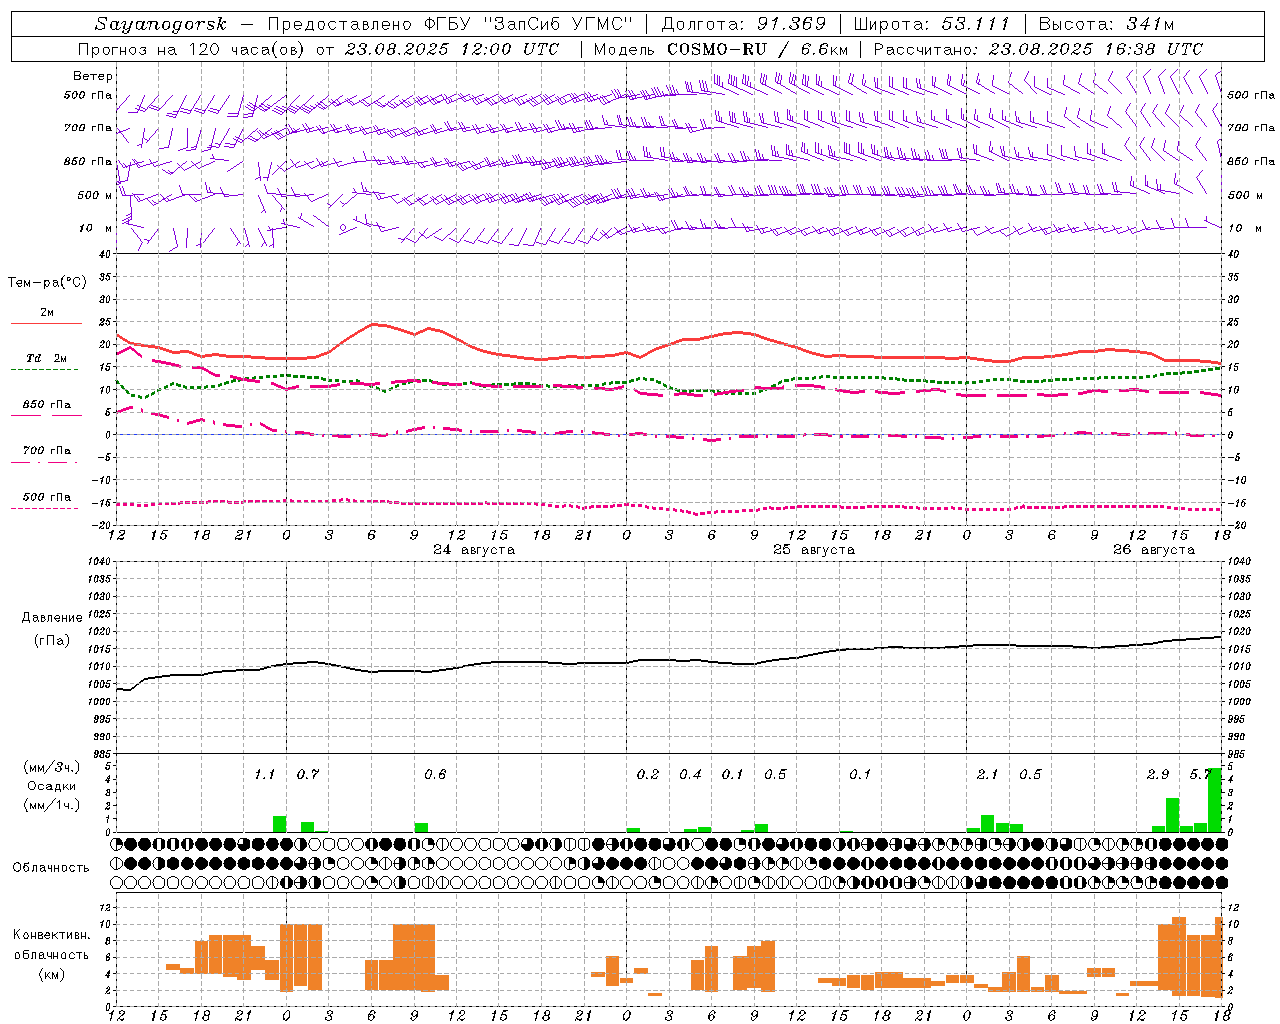Click the Sayanogorsk station title
Viewport: 1280px width, 1024px height.
point(161,25)
